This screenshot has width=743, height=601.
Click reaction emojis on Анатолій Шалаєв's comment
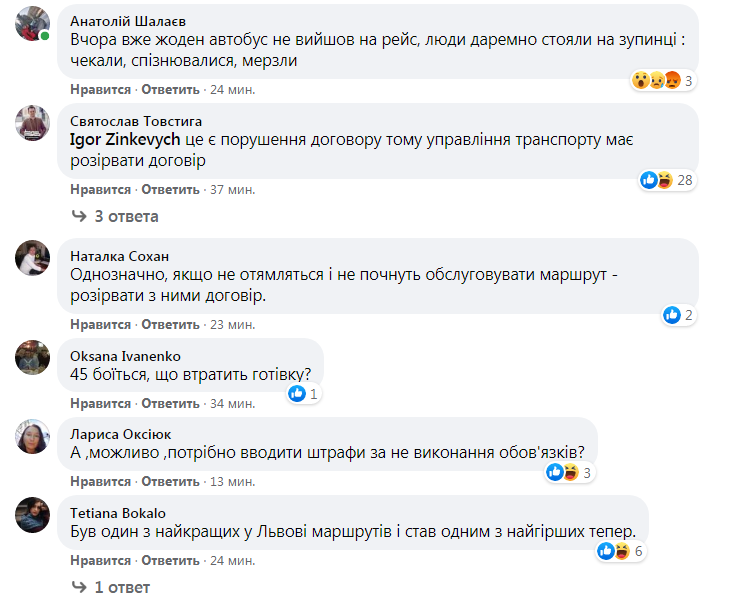(x=655, y=81)
